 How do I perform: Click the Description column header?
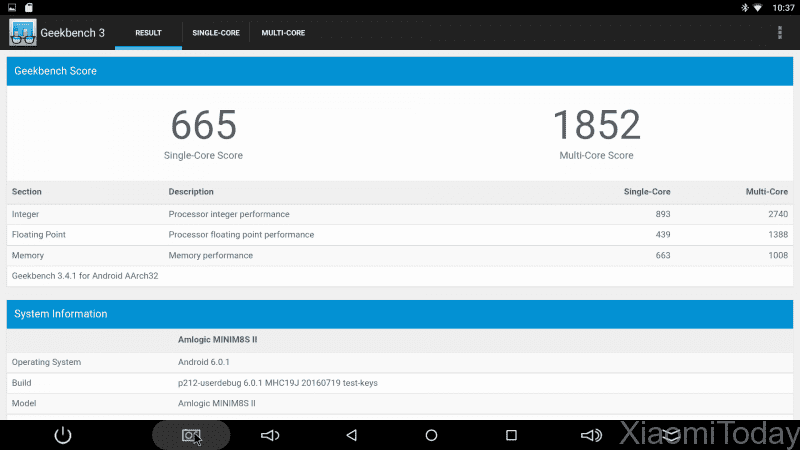pos(191,192)
